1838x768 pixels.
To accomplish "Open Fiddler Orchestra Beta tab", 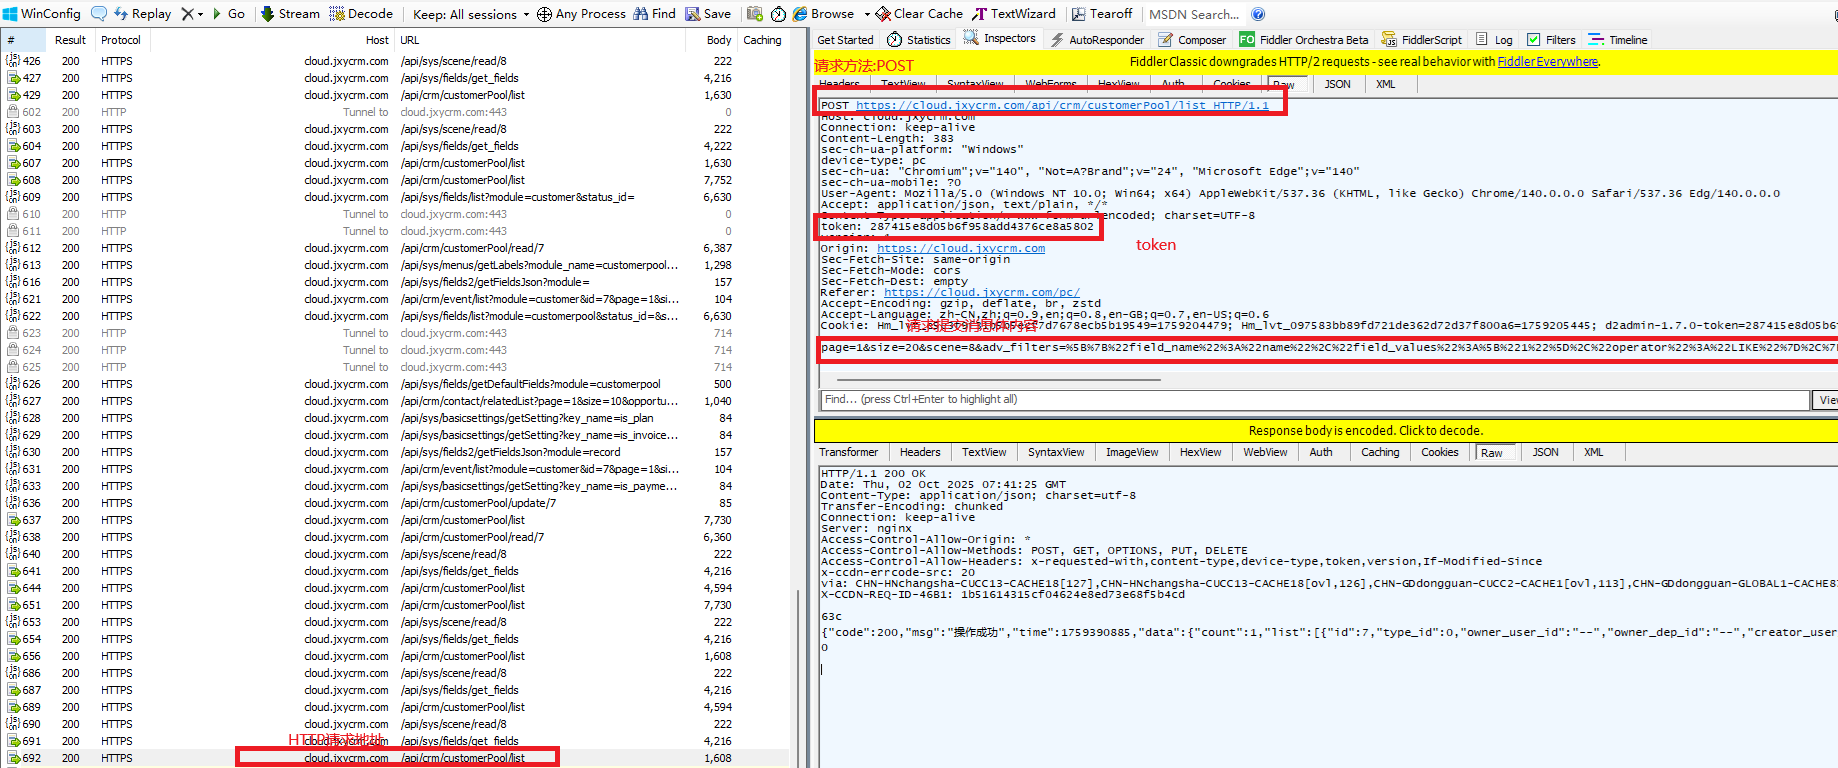I will [1303, 40].
